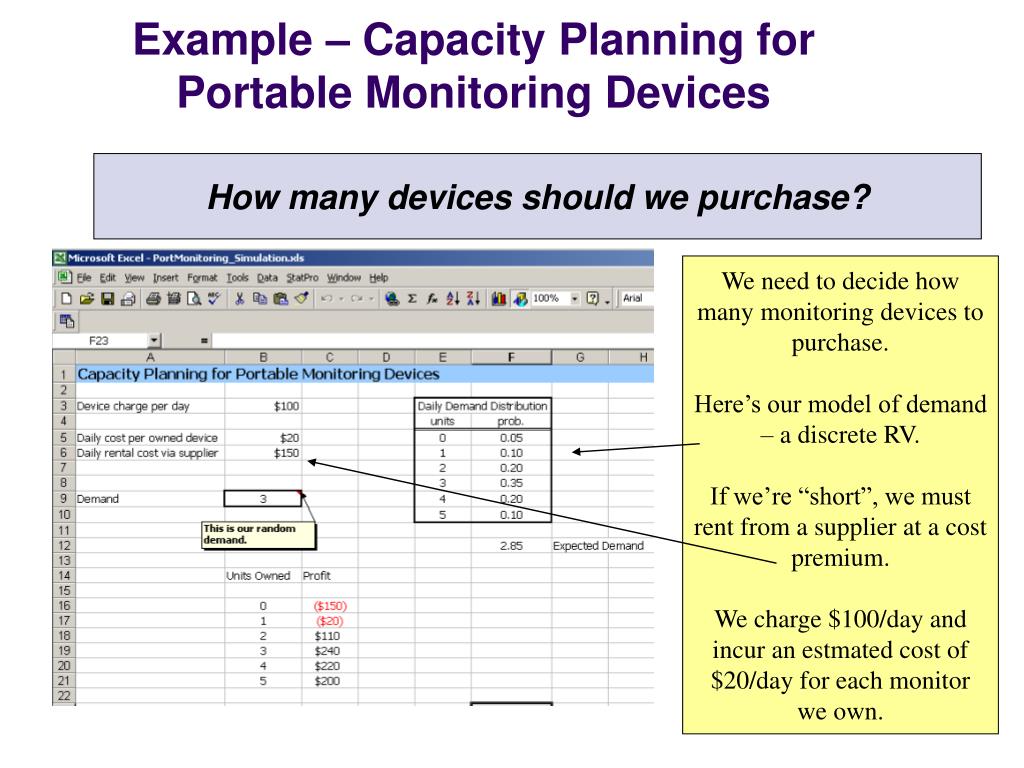This screenshot has width=1024, height=768.
Task: Select the ($150) profit cell
Action: click(x=330, y=606)
